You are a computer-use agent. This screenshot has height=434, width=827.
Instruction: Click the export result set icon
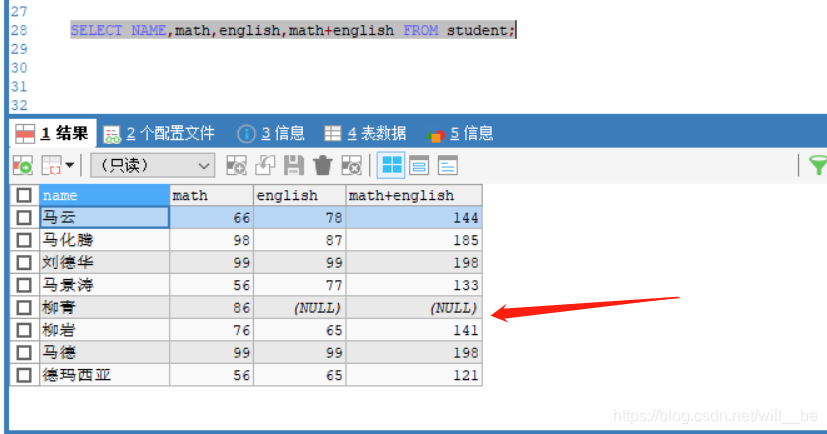pos(23,166)
